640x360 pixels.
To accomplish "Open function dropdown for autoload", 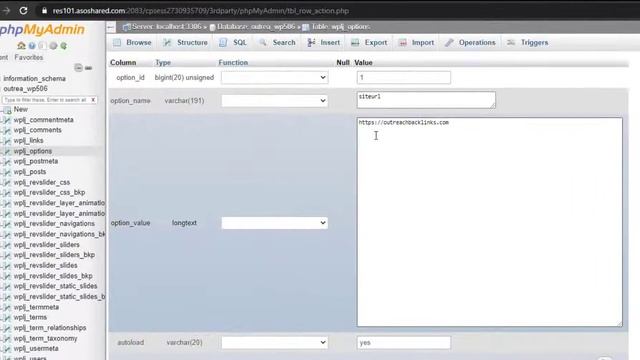I will pyautogui.click(x=274, y=342).
